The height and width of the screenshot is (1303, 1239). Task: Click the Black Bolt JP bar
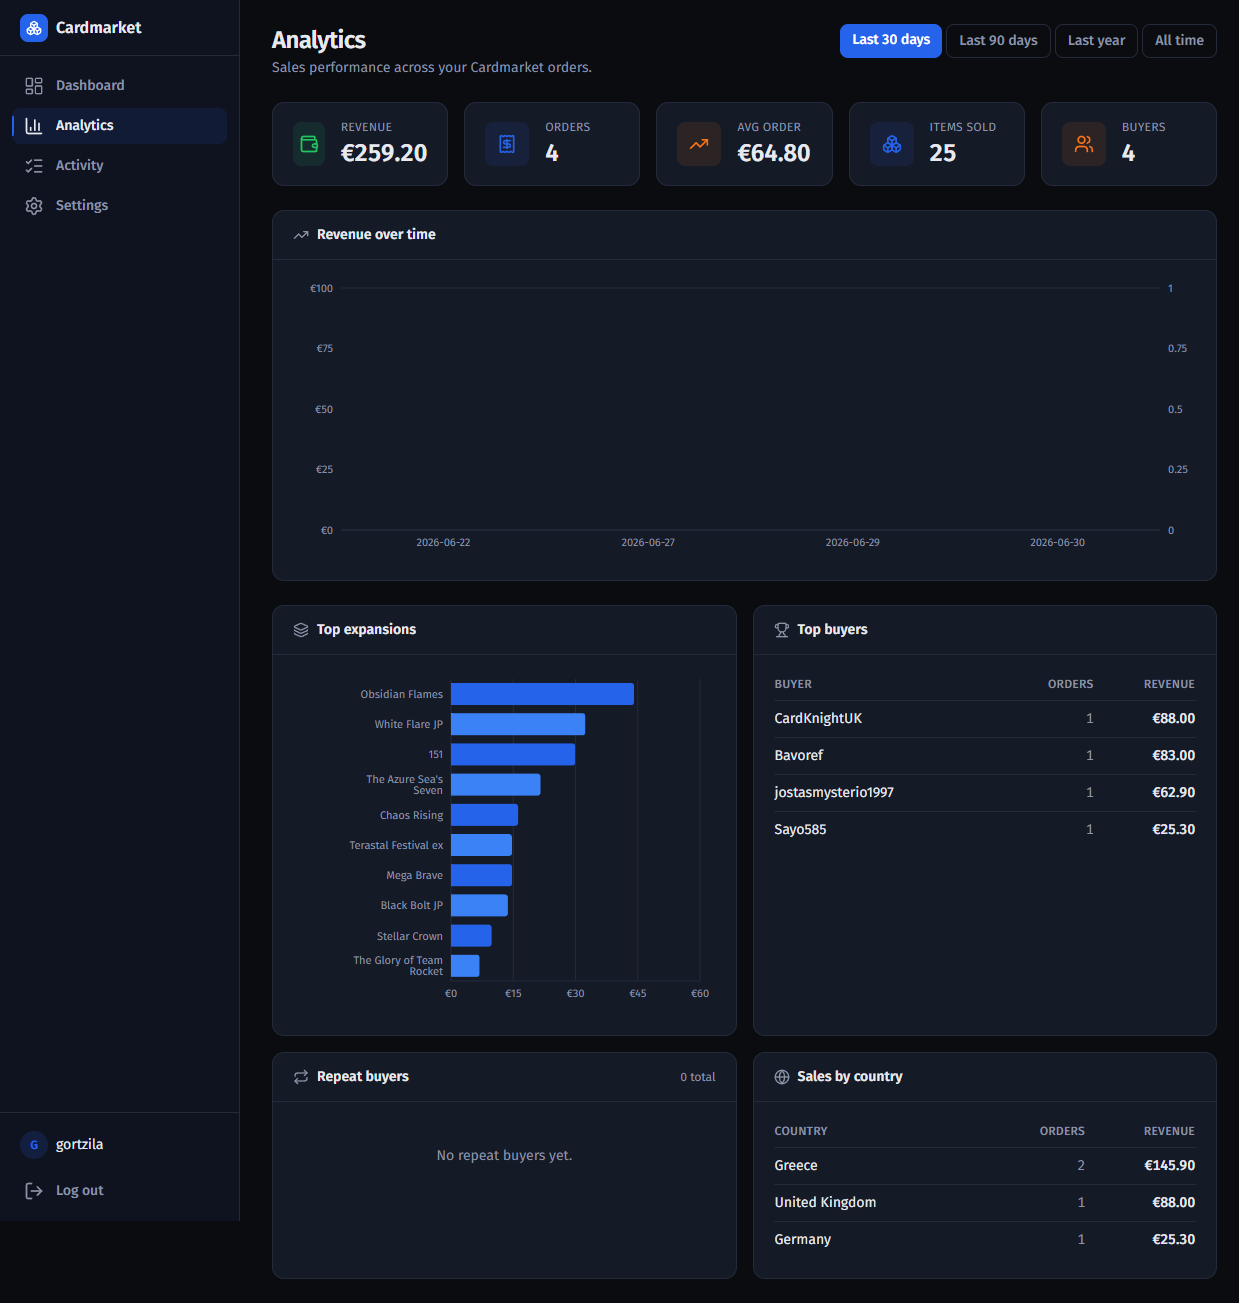[479, 905]
